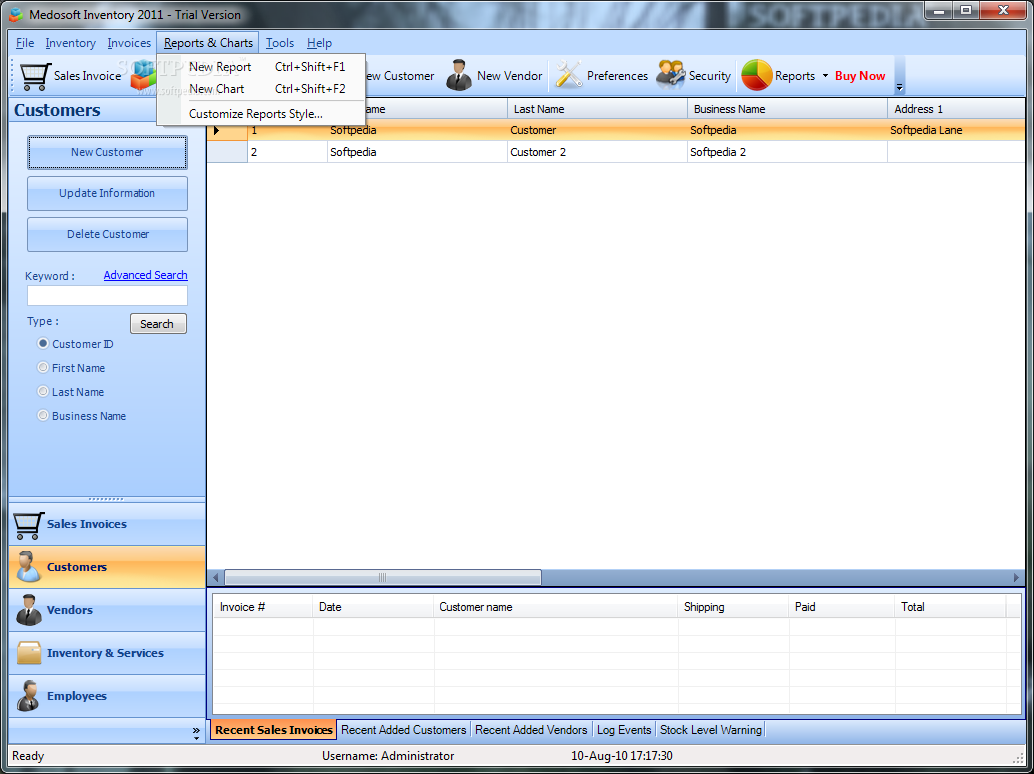Screen dimensions: 1034x774
Task: Open the Invoices menu
Action: pyautogui.click(x=129, y=43)
